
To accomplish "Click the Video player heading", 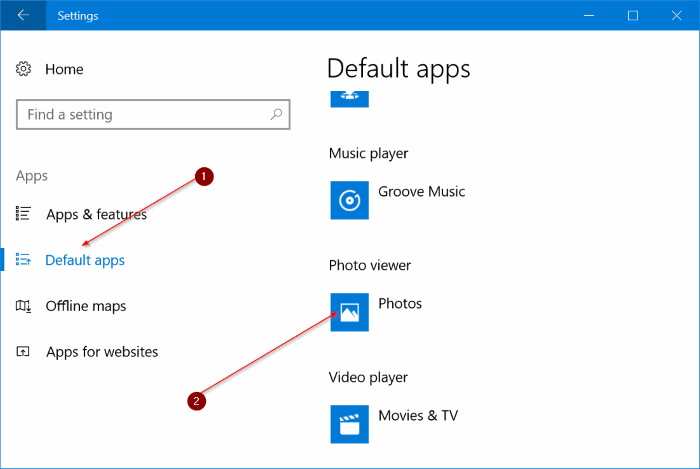I will pyautogui.click(x=368, y=378).
